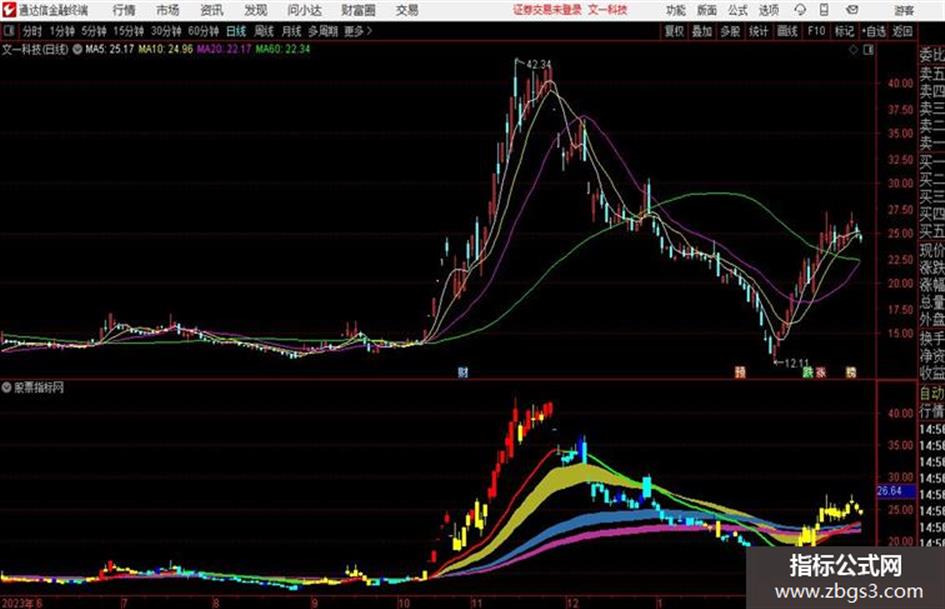This screenshot has height=609, width=945.
Task: Add stock via 自选 button
Action: coord(874,31)
